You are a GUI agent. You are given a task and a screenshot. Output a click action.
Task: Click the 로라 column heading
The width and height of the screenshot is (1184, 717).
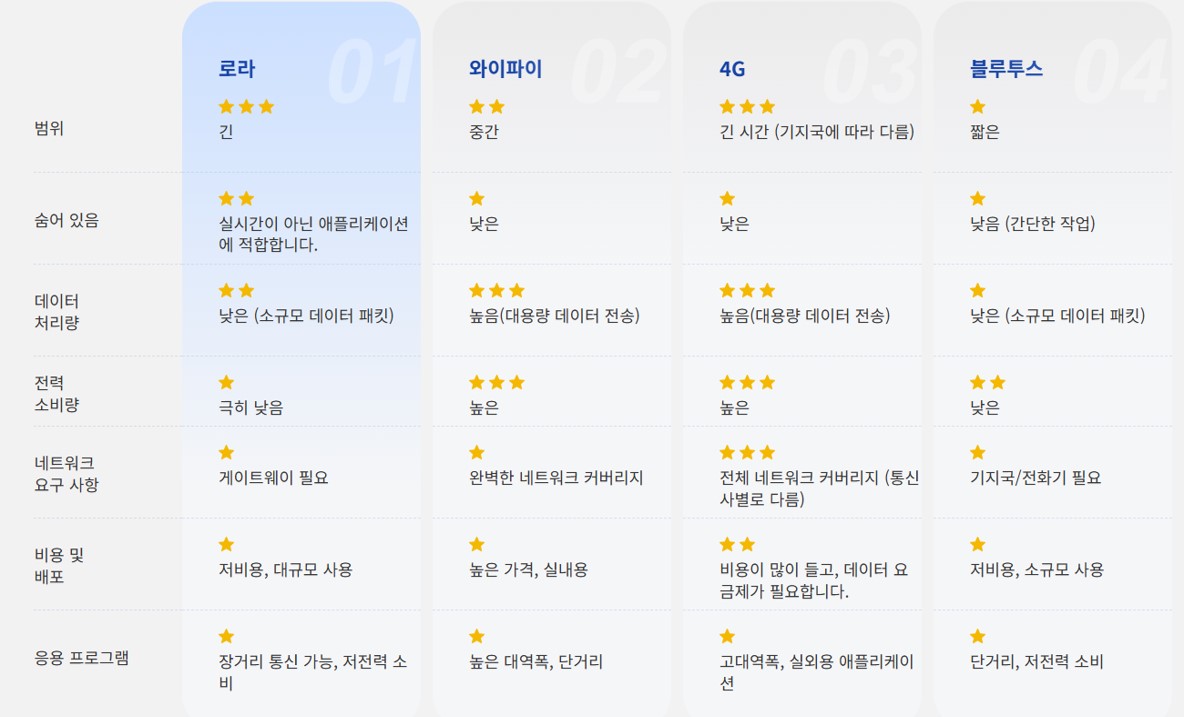237,69
